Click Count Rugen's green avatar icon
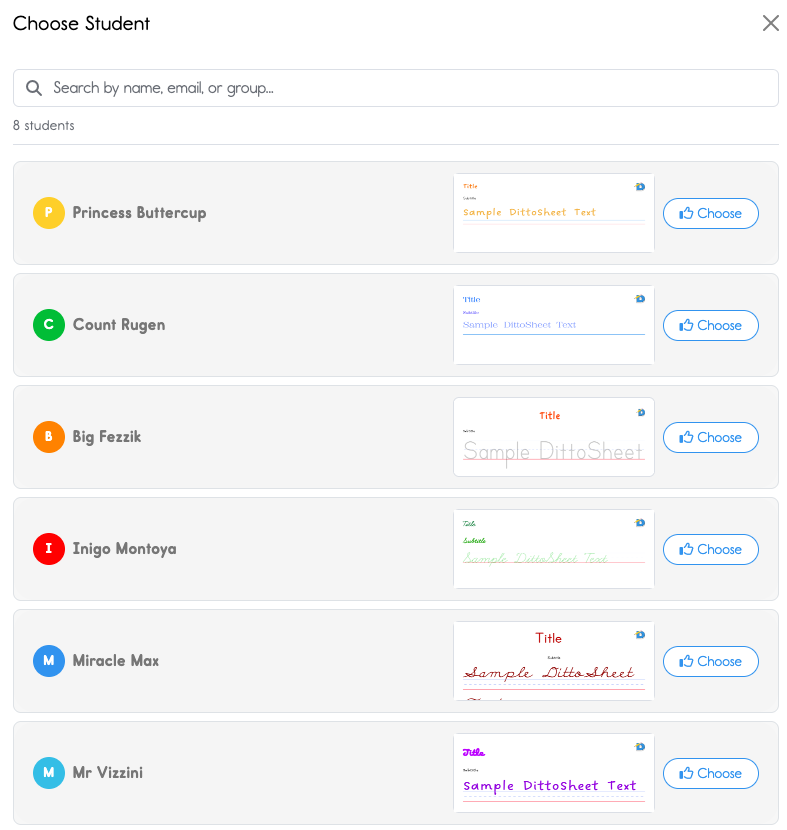 (49, 325)
